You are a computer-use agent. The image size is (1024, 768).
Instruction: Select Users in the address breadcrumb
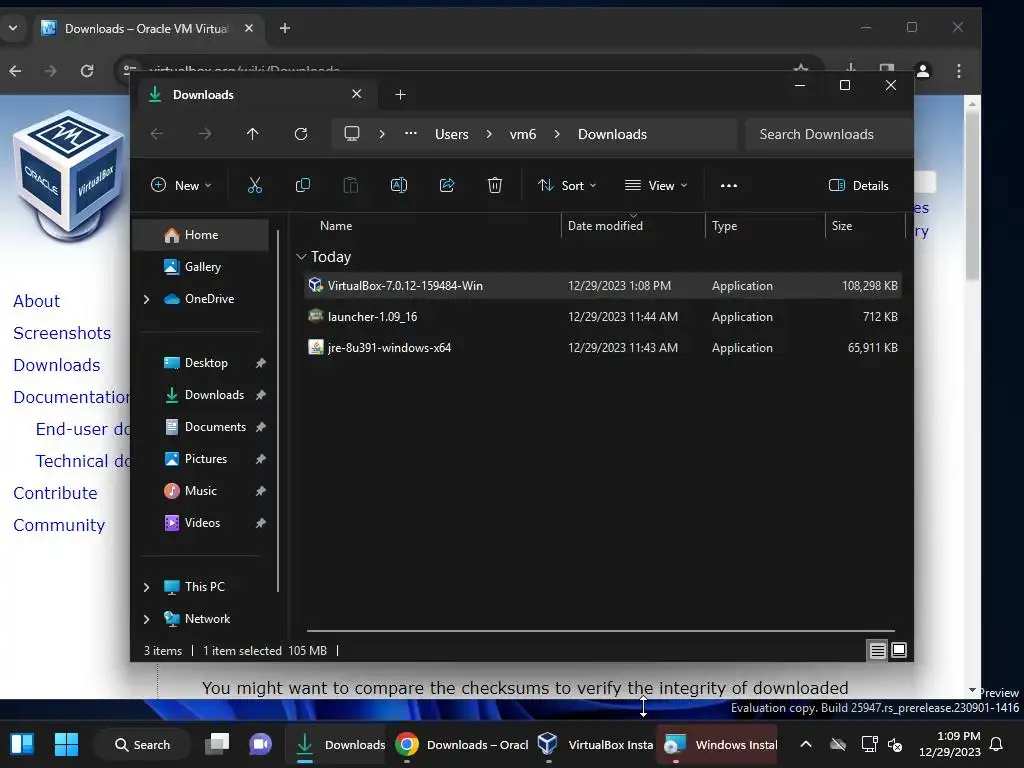coord(452,135)
